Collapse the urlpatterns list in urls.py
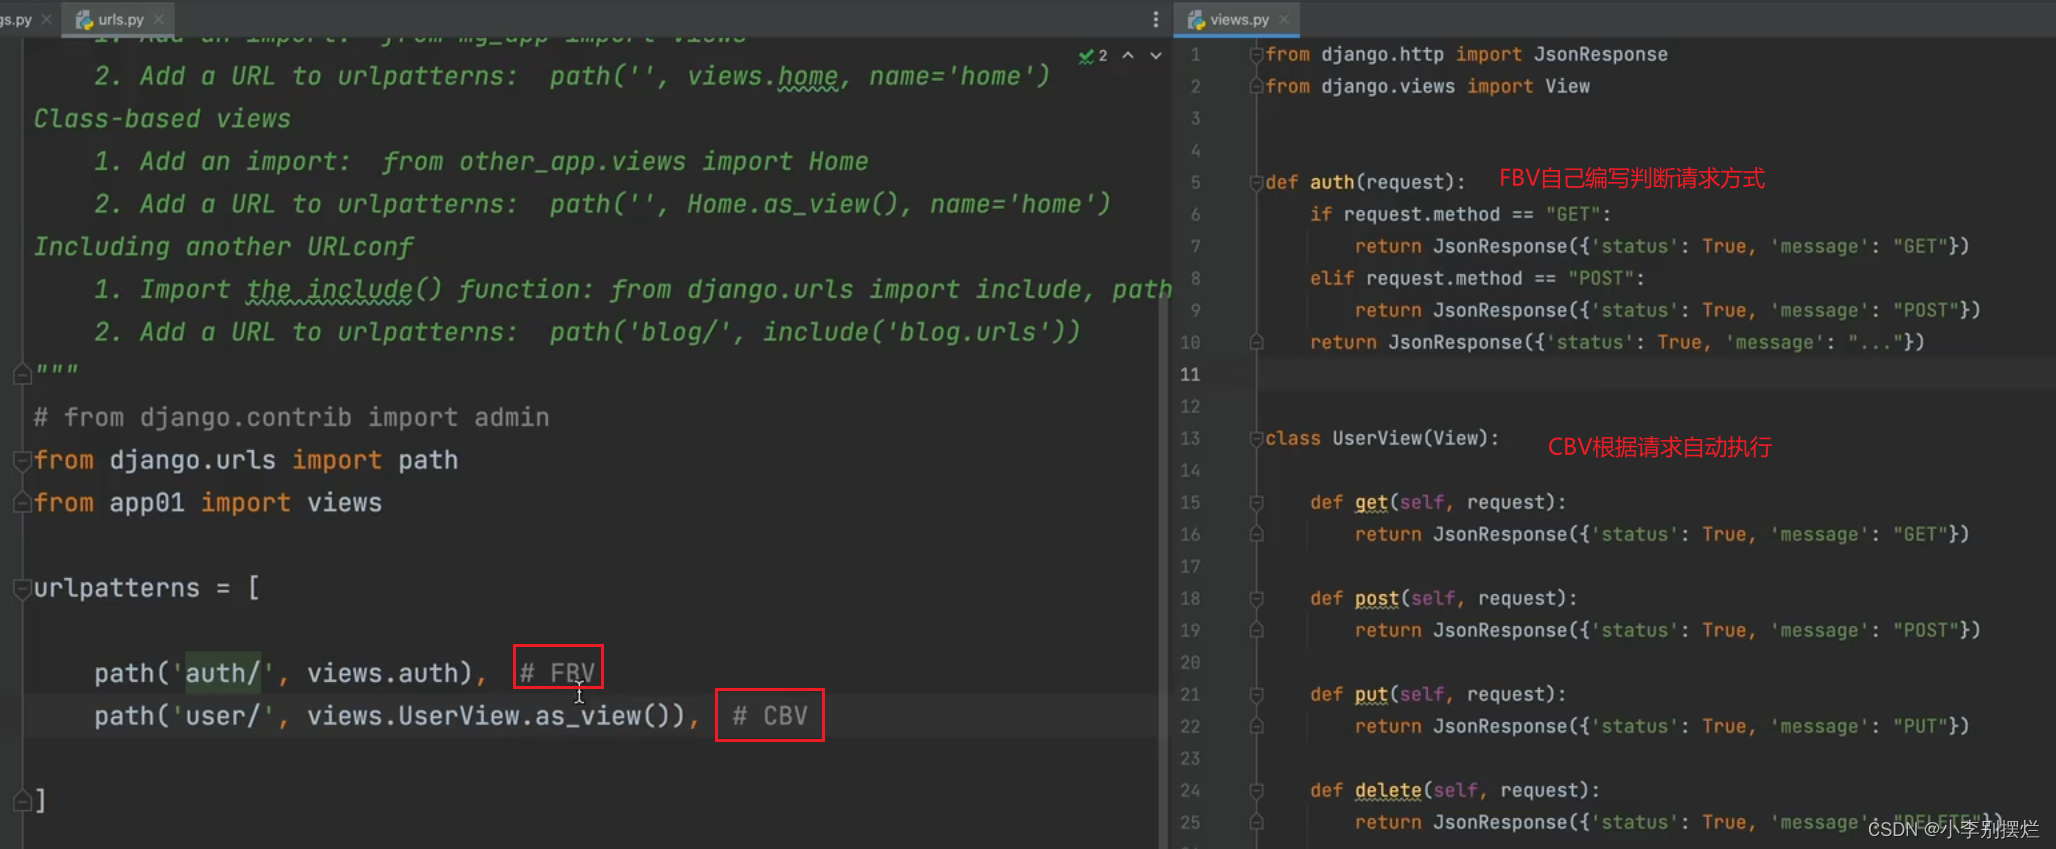This screenshot has width=2056, height=849. (22, 588)
